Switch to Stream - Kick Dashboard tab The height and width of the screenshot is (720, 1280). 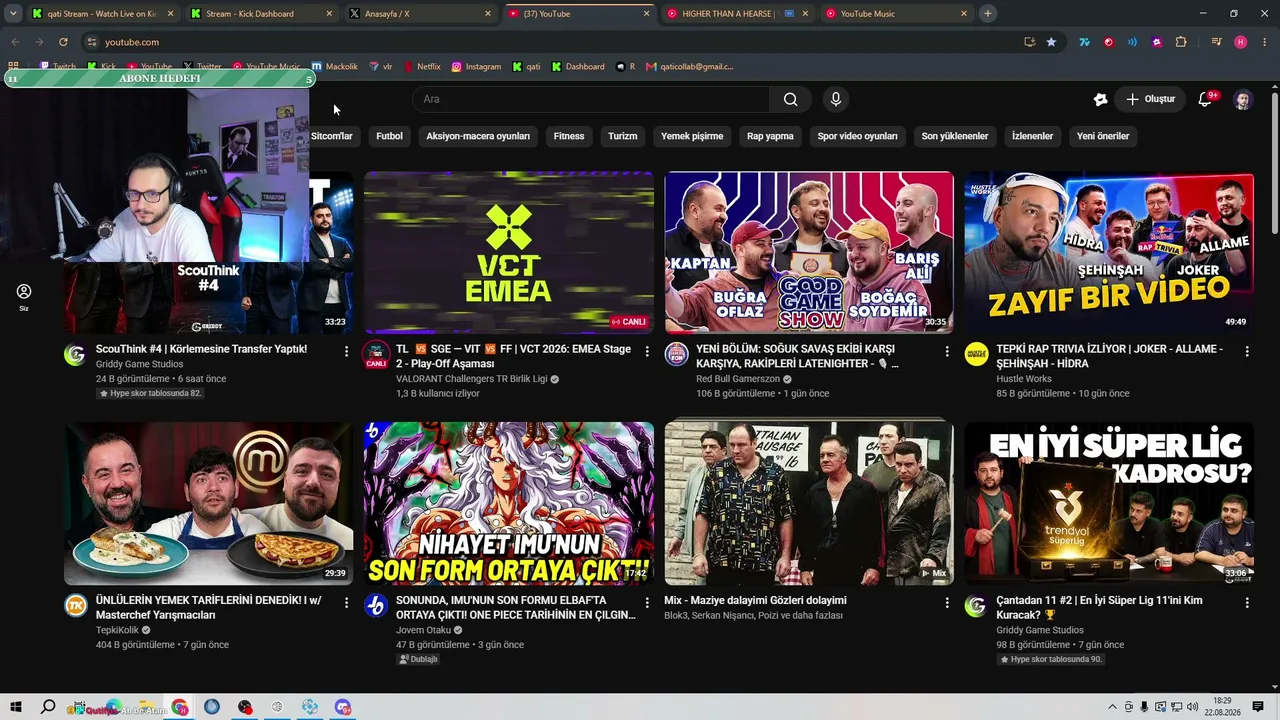click(x=260, y=14)
